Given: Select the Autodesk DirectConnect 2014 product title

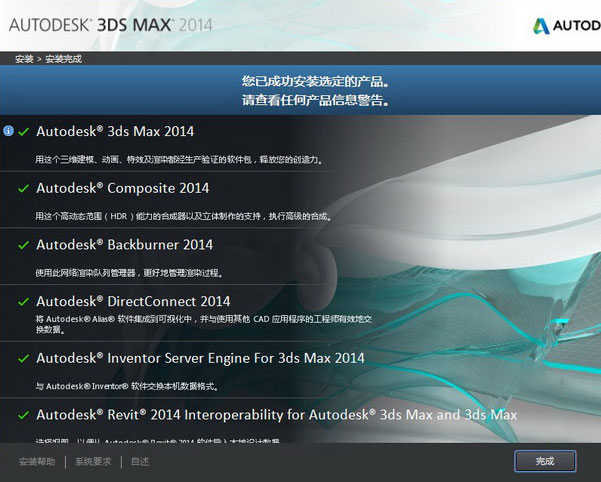Looking at the screenshot, I should pos(133,302).
